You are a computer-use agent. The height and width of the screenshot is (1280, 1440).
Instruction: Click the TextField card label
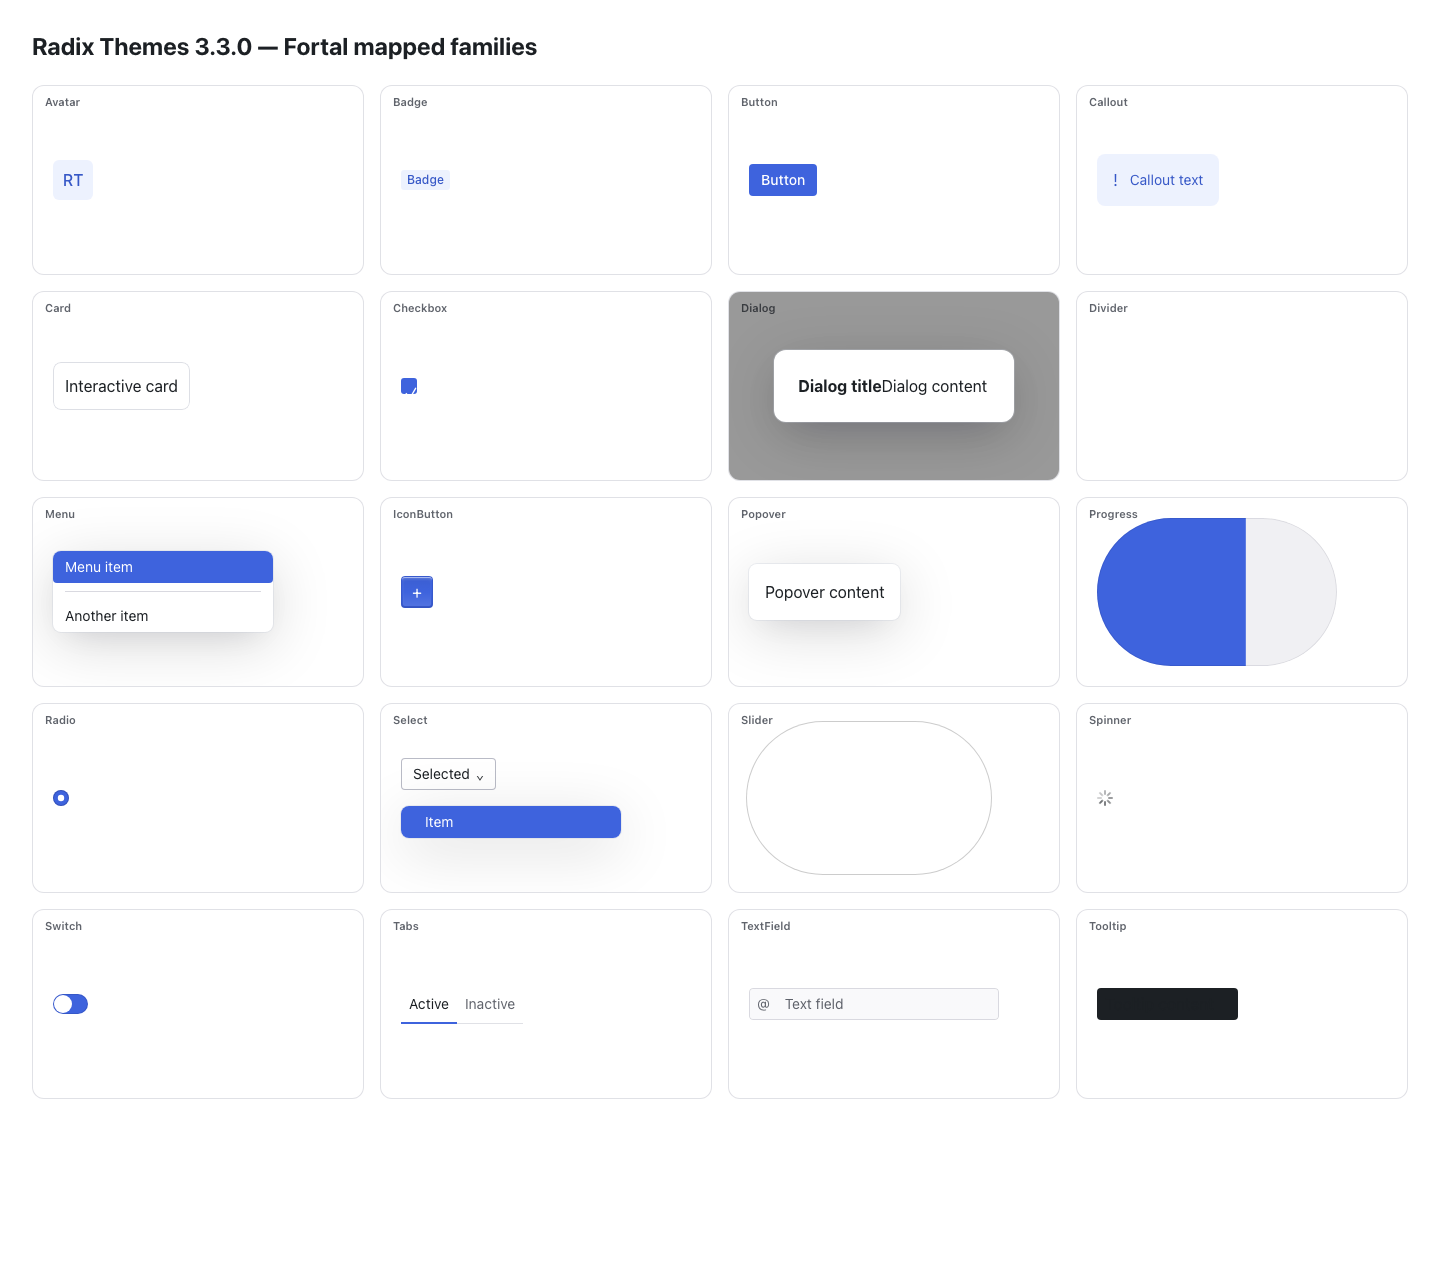coord(765,926)
